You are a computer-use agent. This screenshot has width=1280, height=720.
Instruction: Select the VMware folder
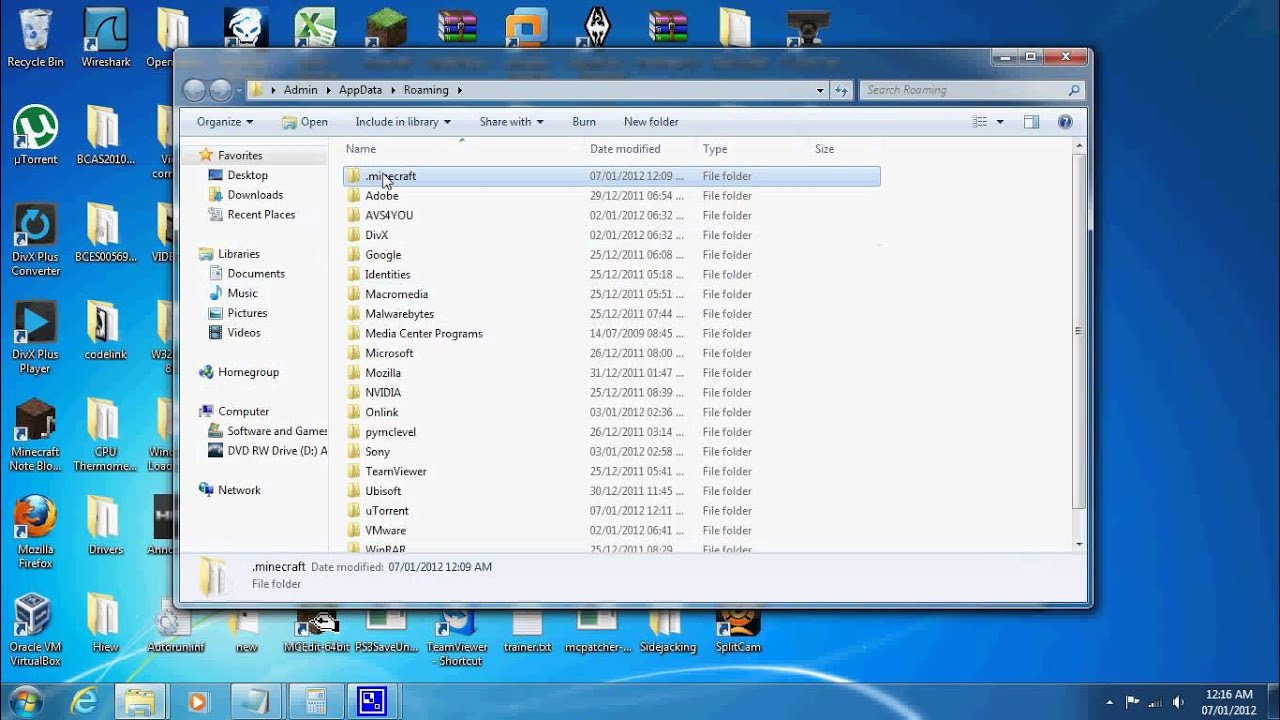click(385, 531)
